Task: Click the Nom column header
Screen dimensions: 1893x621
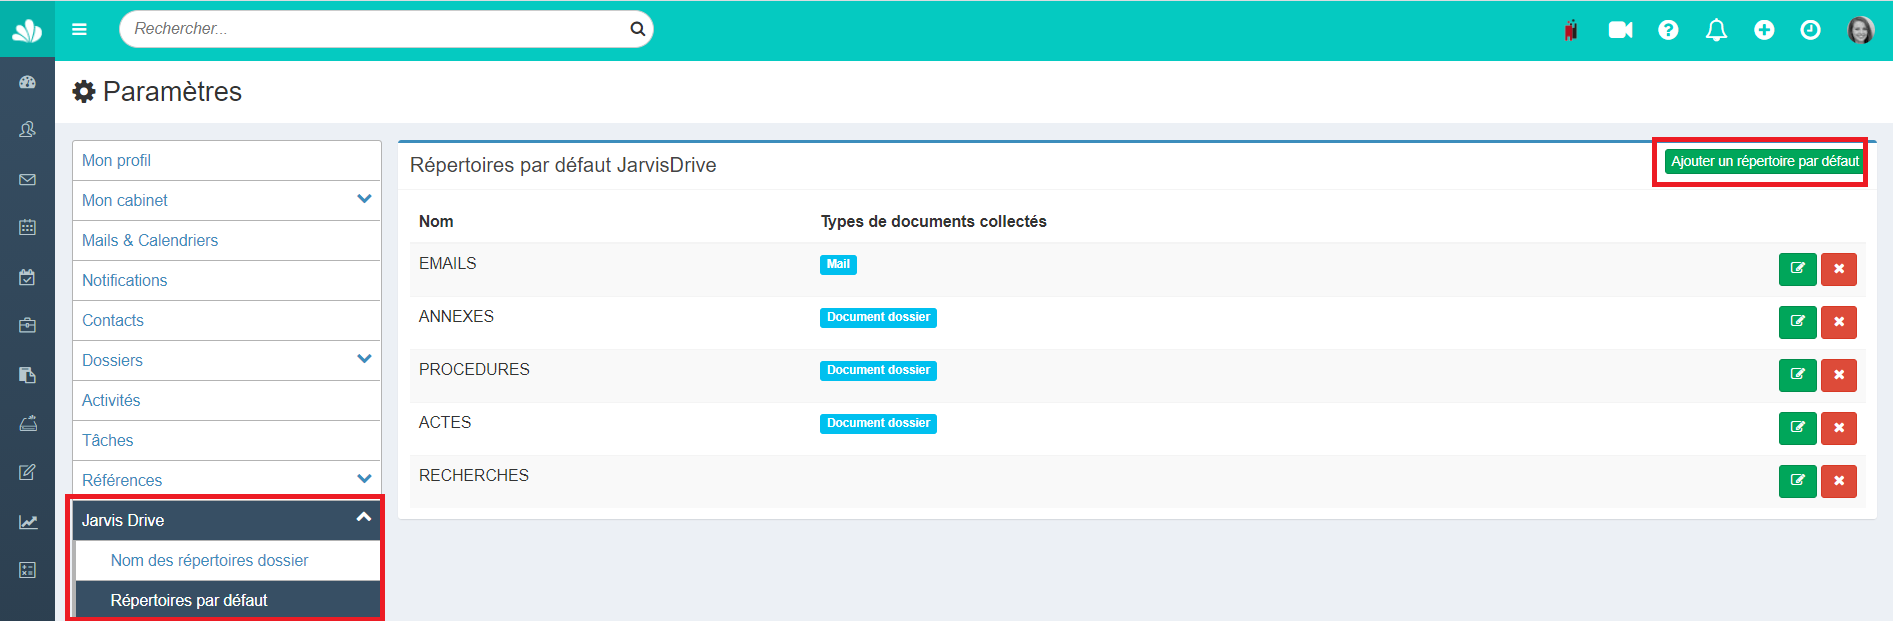Action: [436, 221]
